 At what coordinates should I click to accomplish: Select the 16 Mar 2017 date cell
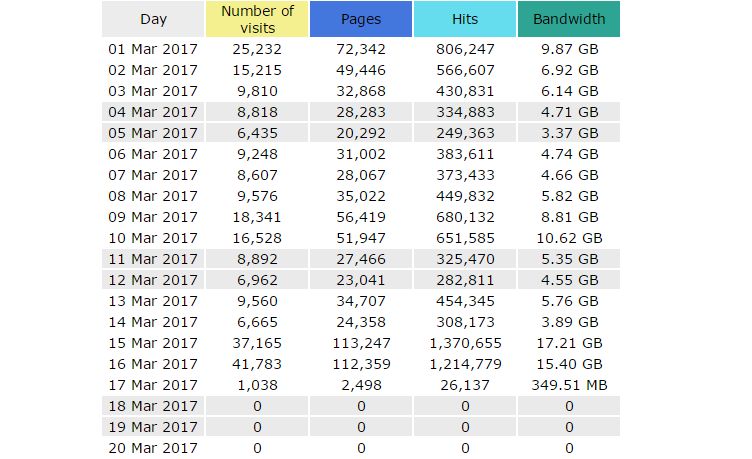(153, 365)
